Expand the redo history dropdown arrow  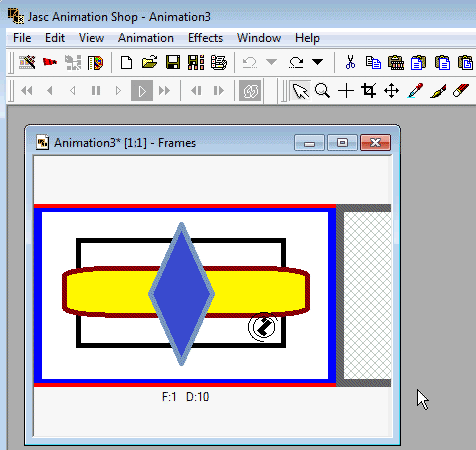(317, 62)
